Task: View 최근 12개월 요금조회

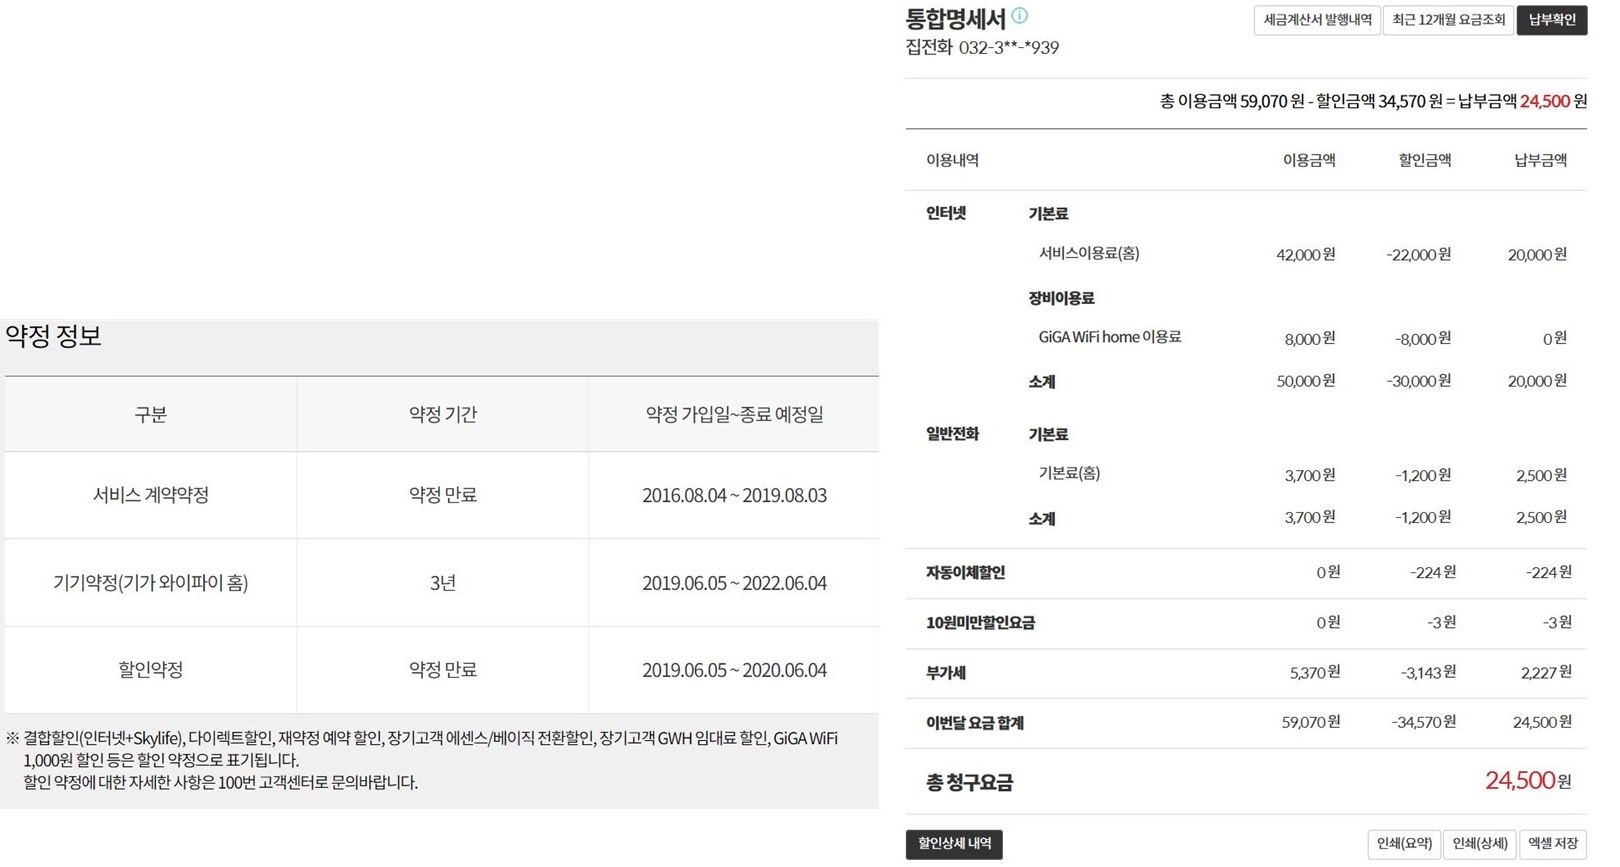Action: 1448,20
